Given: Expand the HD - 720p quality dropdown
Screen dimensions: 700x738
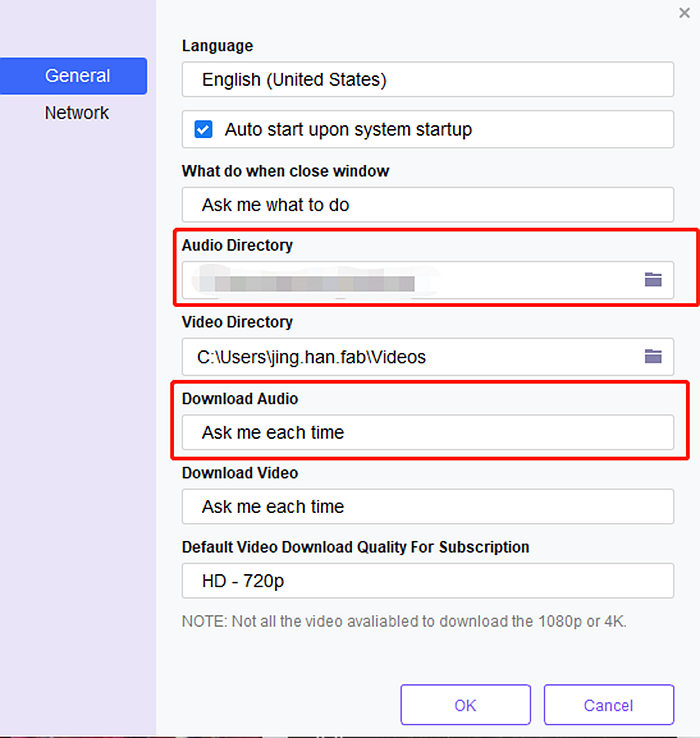Looking at the screenshot, I should [x=427, y=581].
